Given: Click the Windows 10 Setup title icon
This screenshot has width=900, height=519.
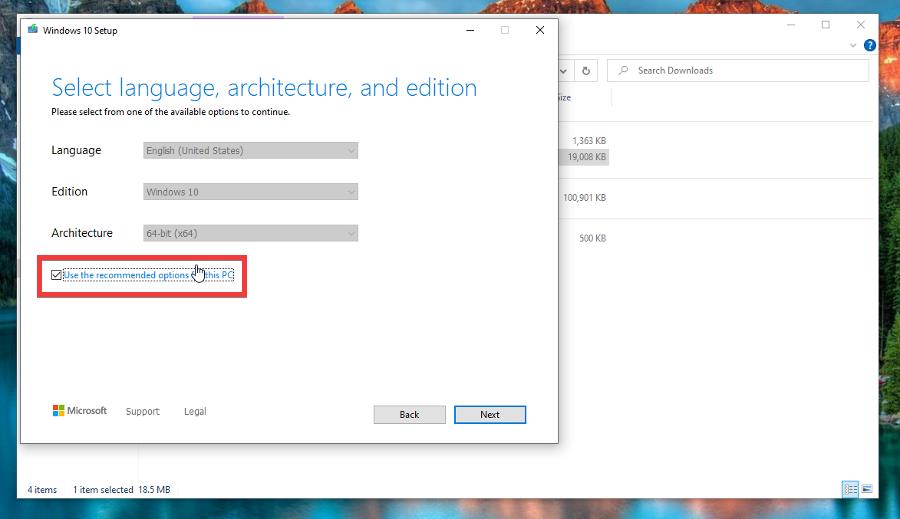Looking at the screenshot, I should pos(33,29).
